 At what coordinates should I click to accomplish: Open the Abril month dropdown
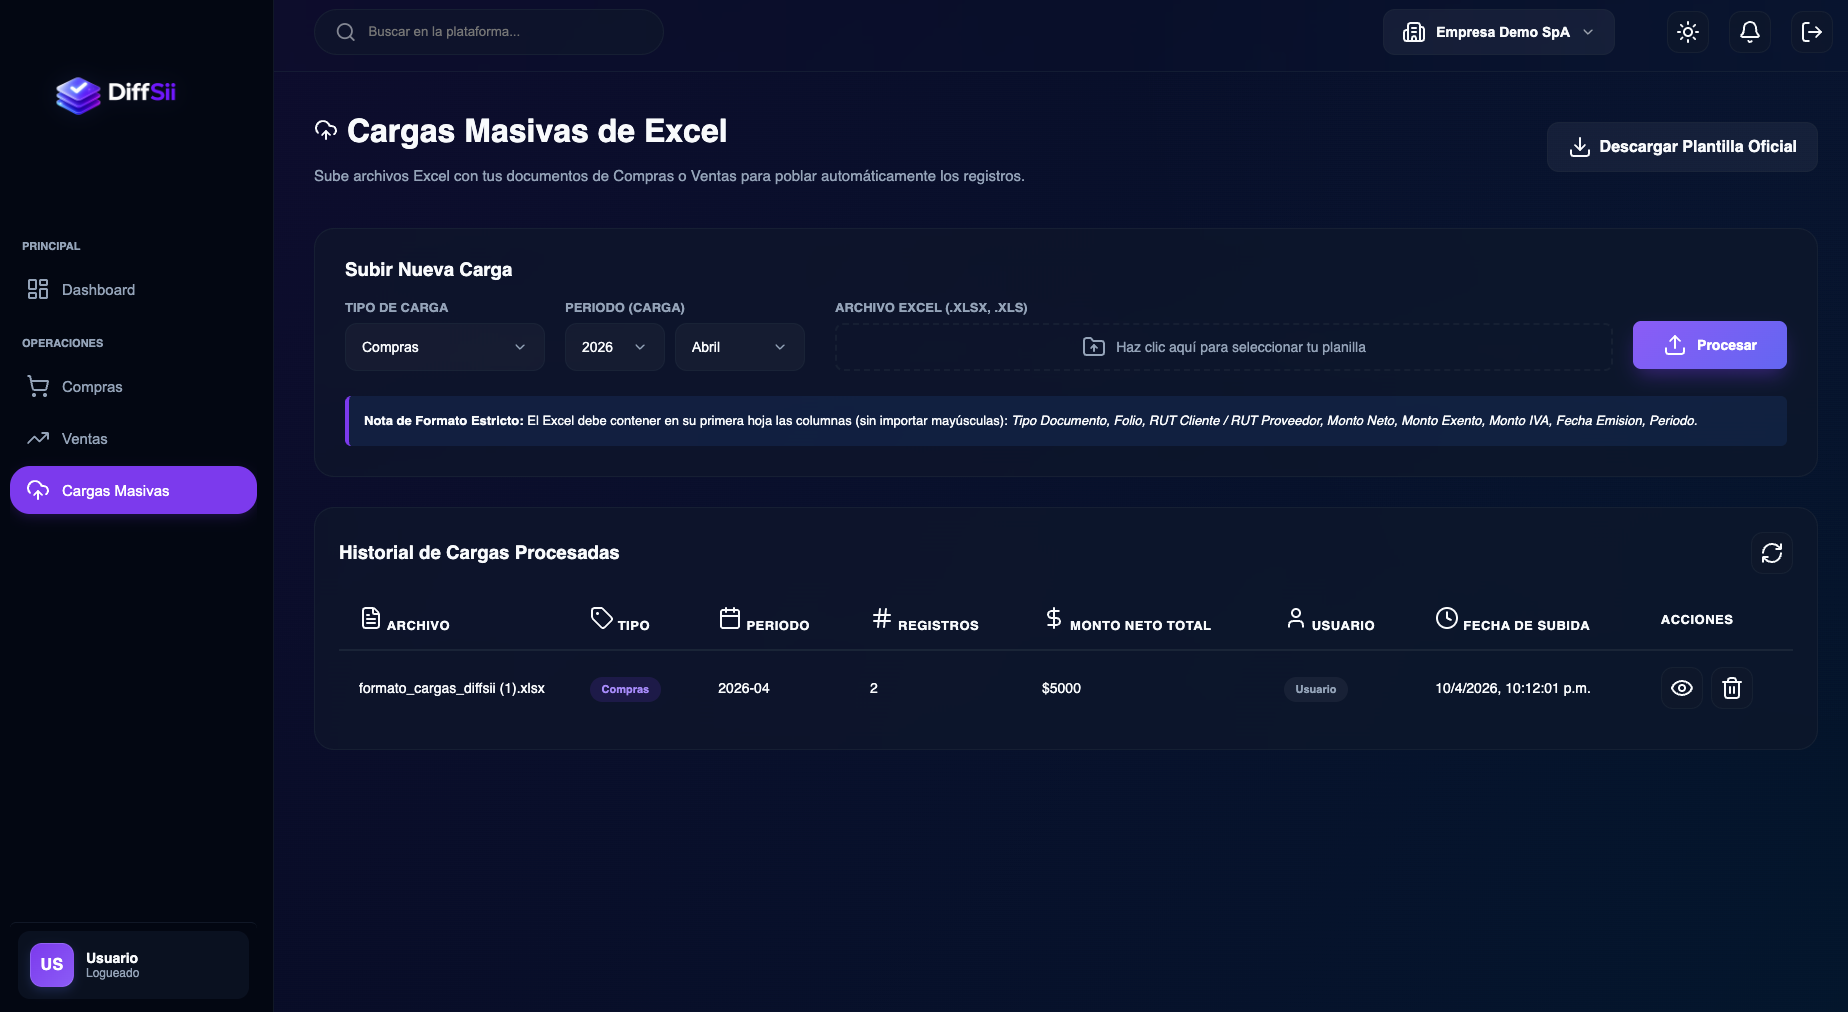pos(739,347)
